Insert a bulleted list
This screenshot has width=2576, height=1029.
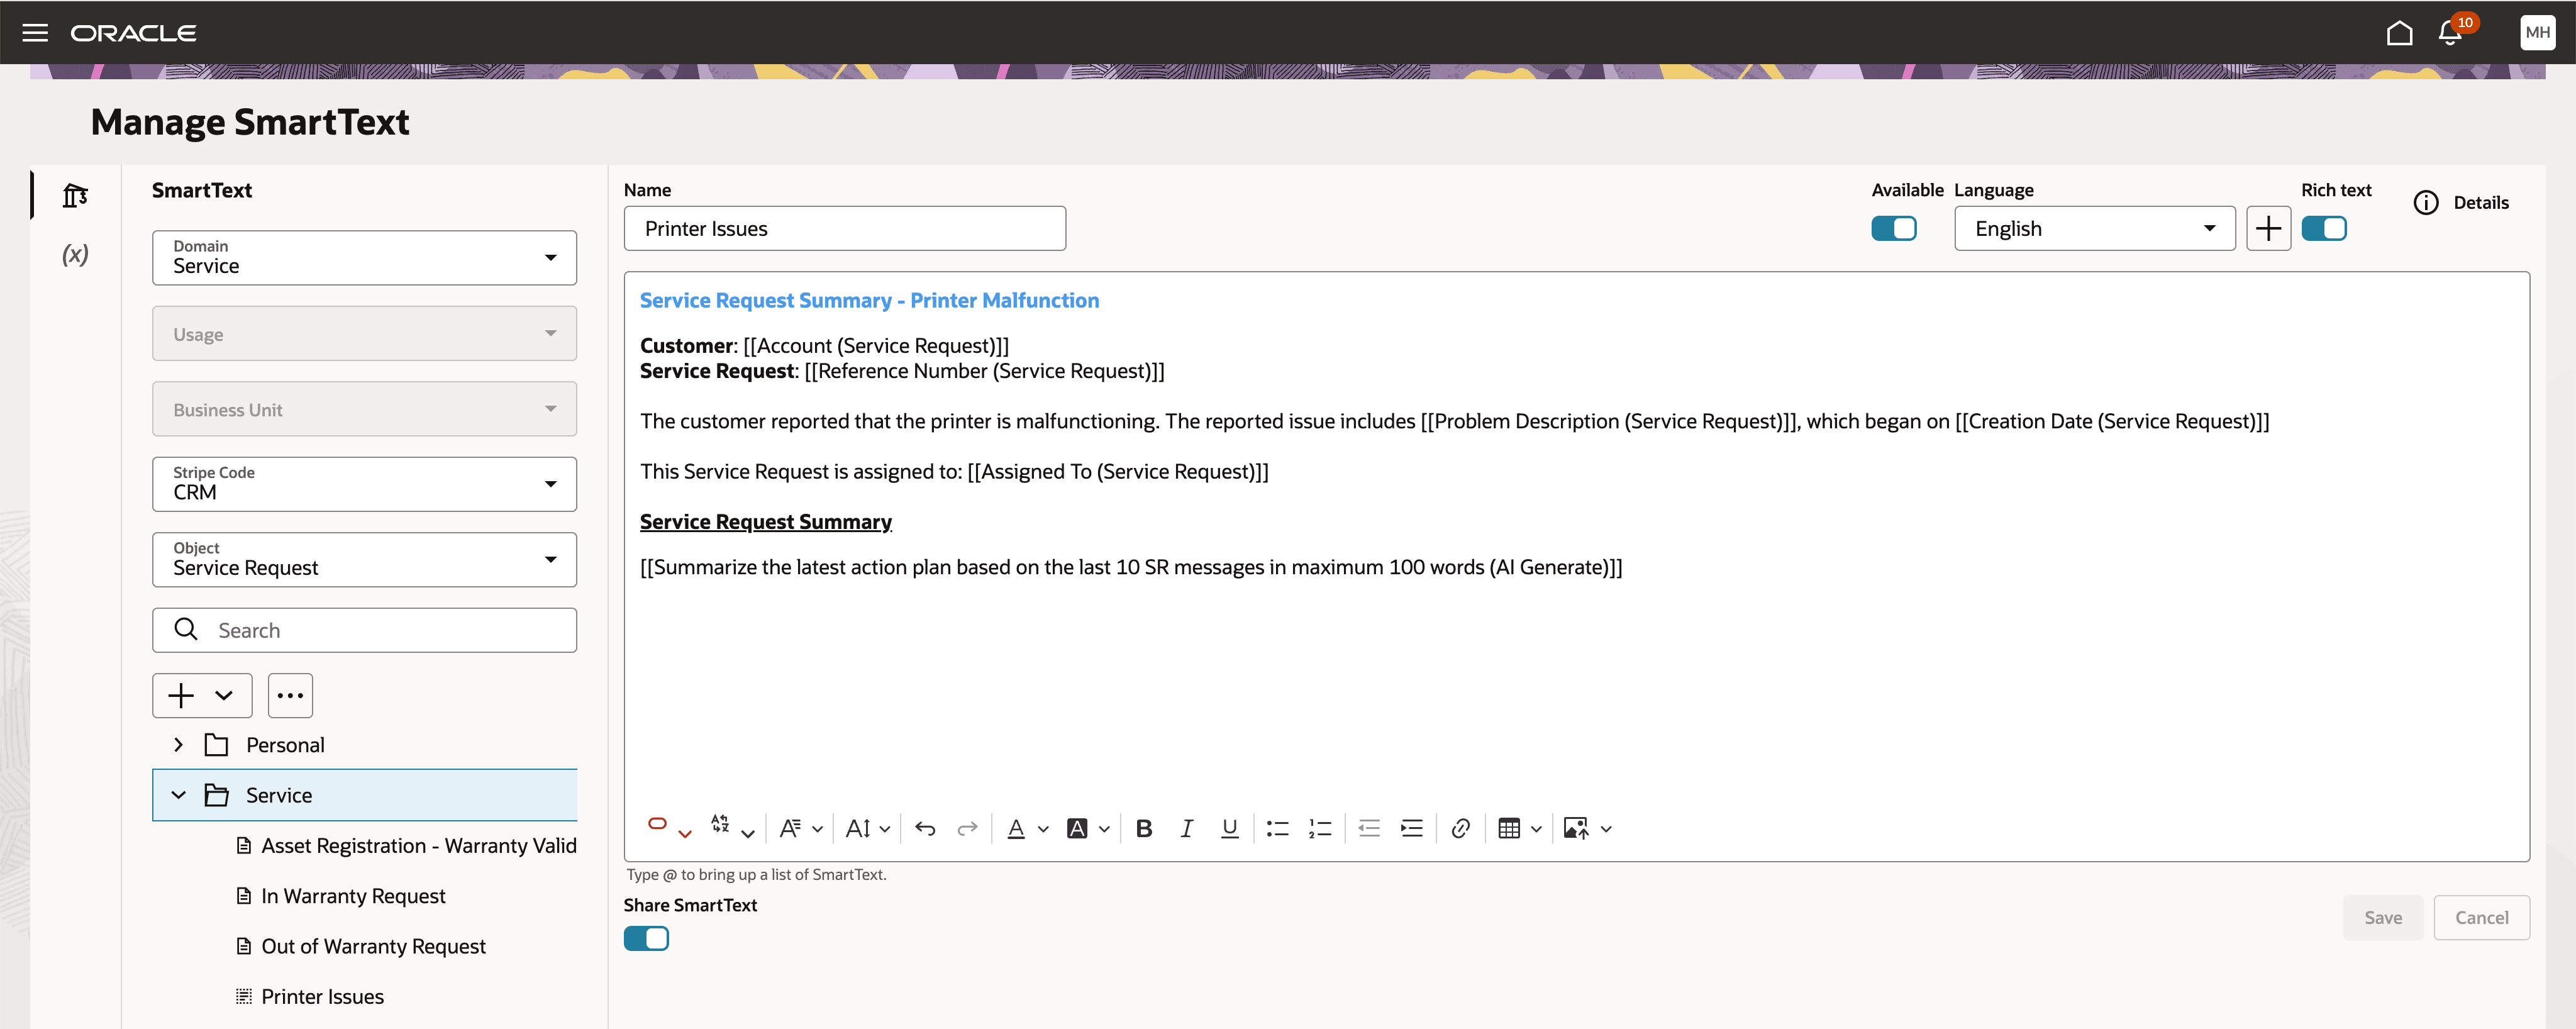pyautogui.click(x=1277, y=828)
